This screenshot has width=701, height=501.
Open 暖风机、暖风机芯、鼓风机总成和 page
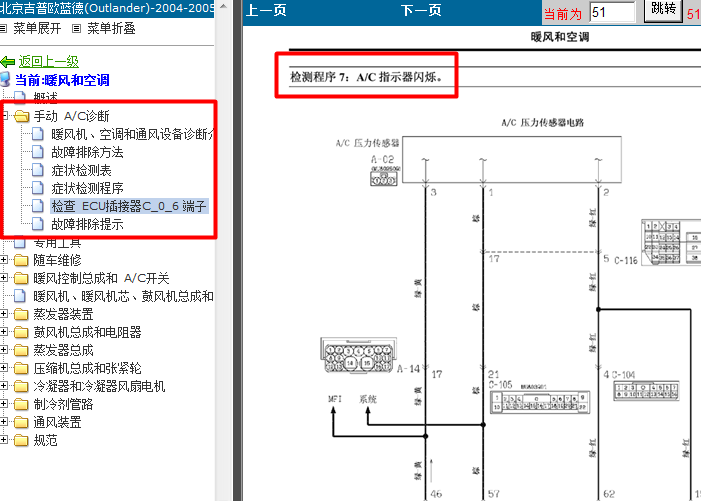pyautogui.click(x=123, y=296)
